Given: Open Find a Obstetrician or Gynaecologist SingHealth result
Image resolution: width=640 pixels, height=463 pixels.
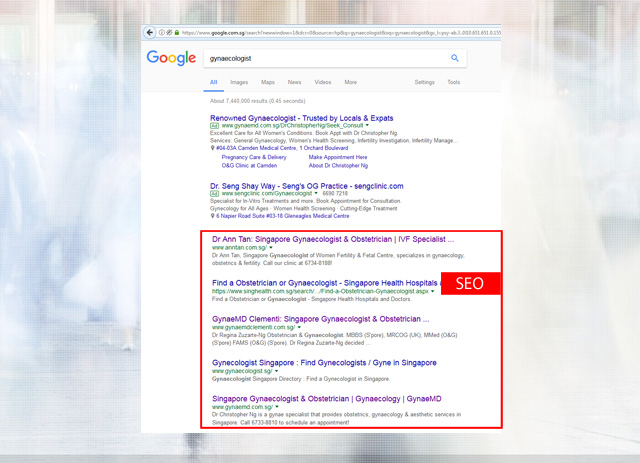Looking at the screenshot, I should [x=327, y=283].
